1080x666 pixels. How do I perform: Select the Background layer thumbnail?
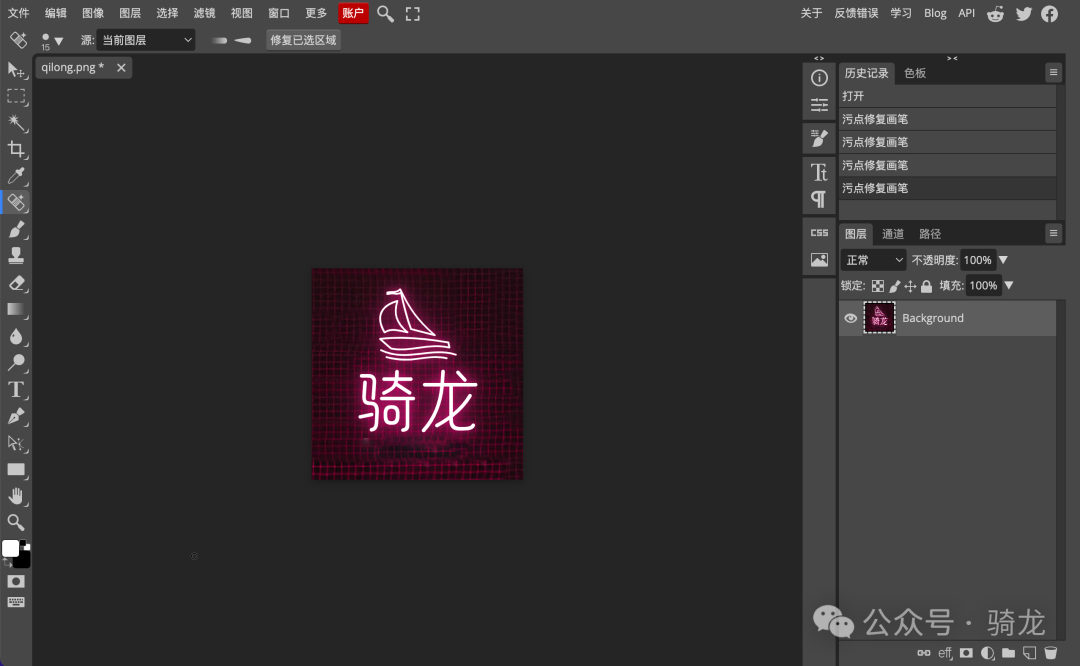880,318
